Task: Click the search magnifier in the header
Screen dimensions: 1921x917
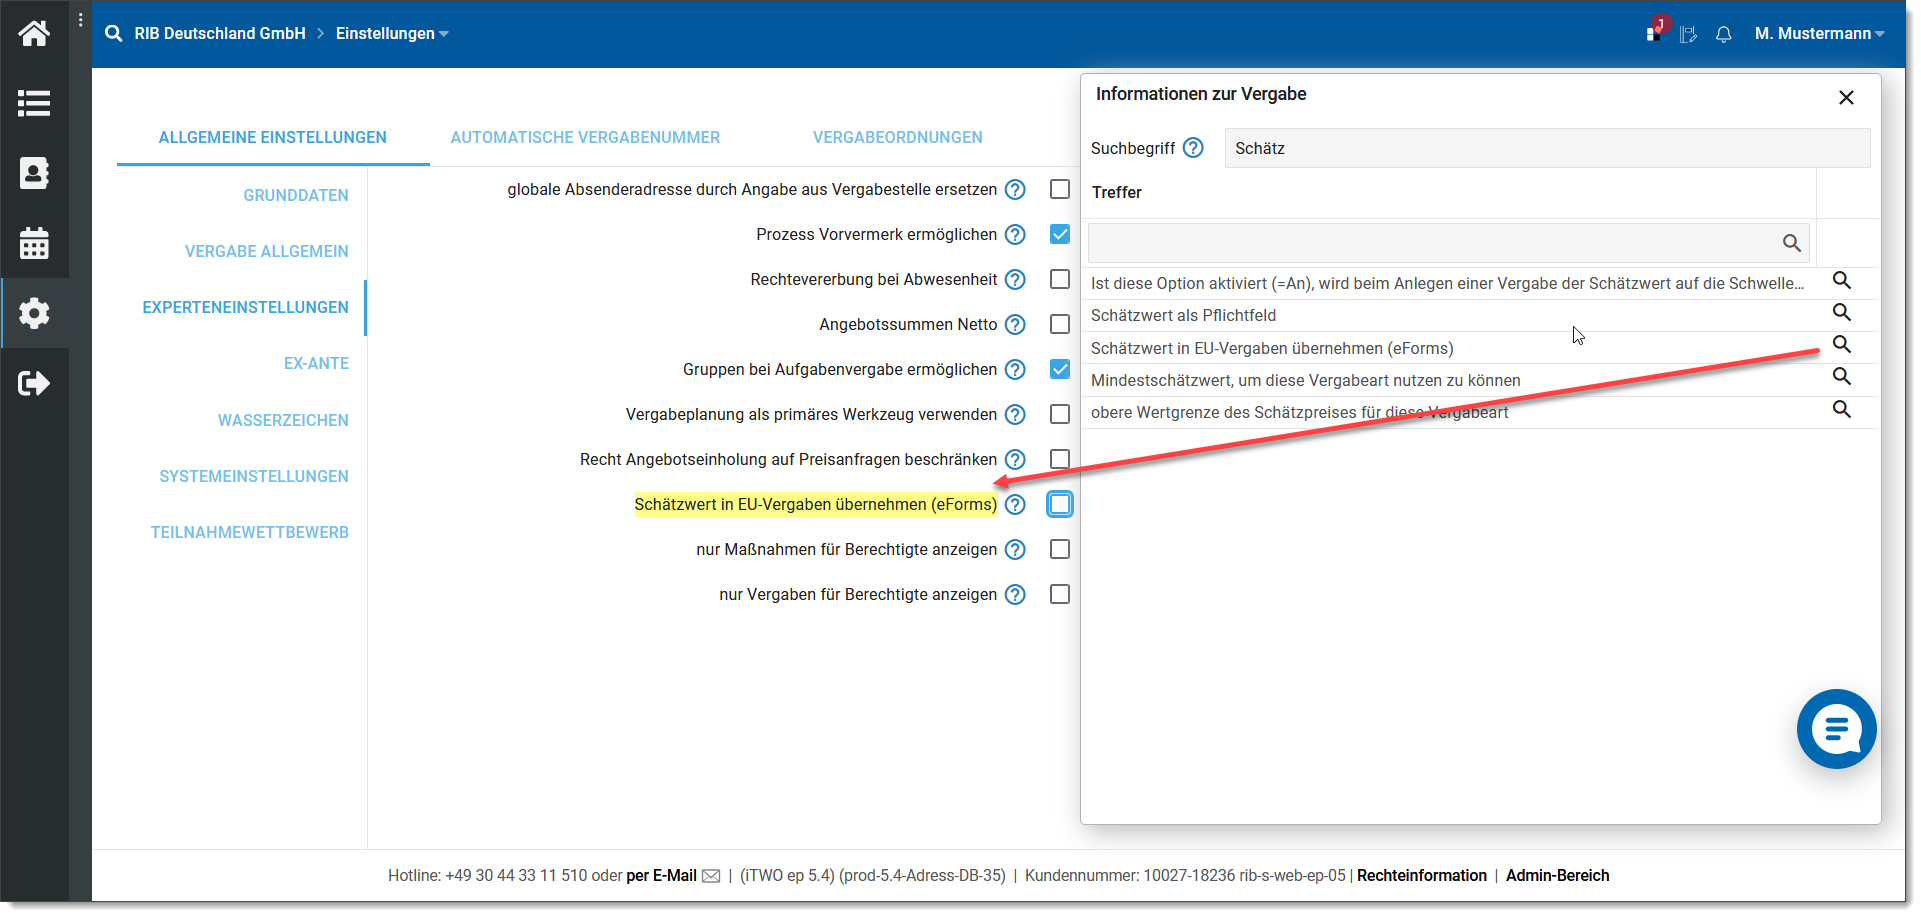Action: [114, 34]
